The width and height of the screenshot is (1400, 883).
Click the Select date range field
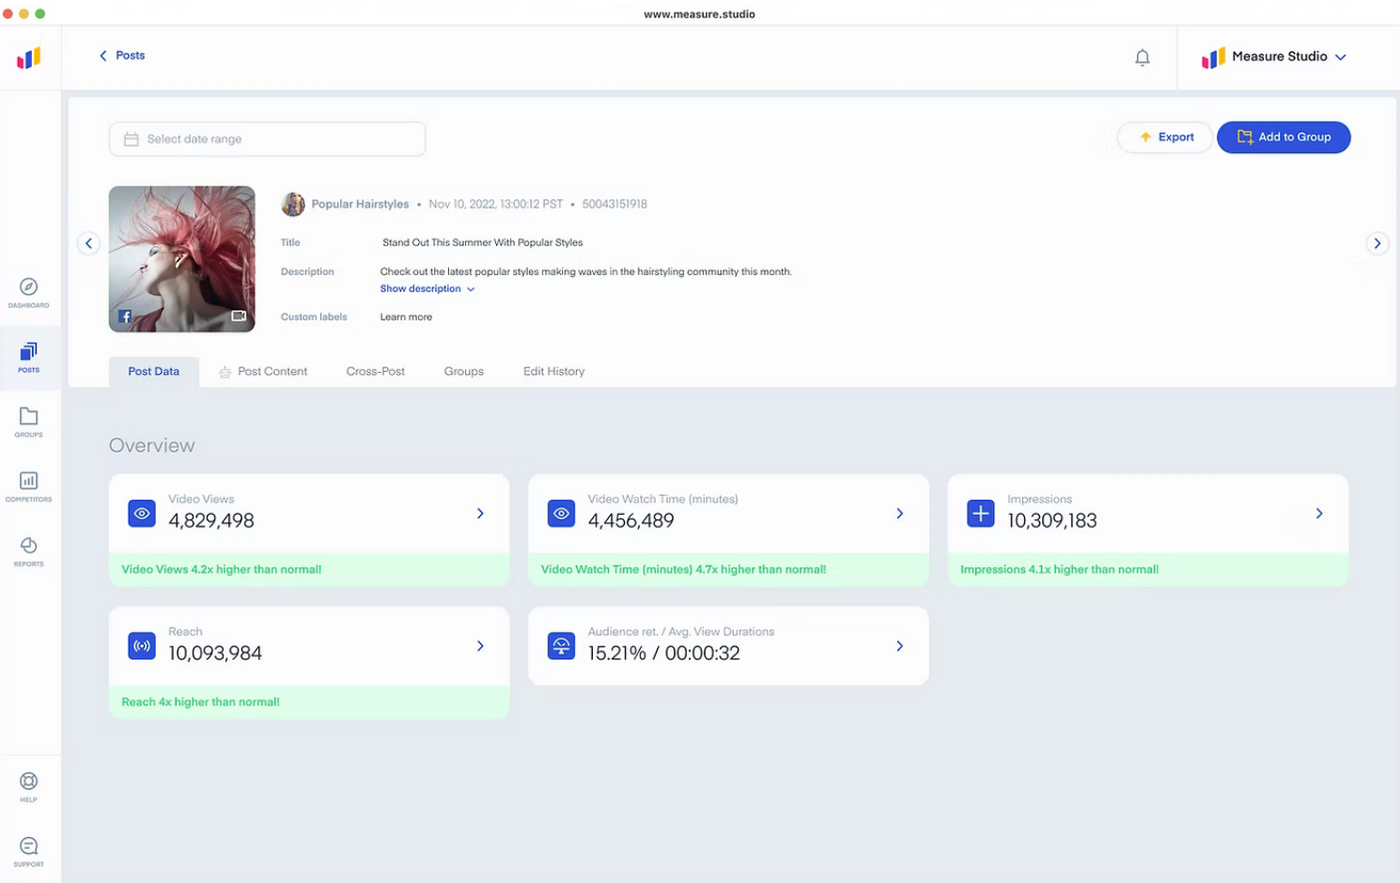coord(267,139)
